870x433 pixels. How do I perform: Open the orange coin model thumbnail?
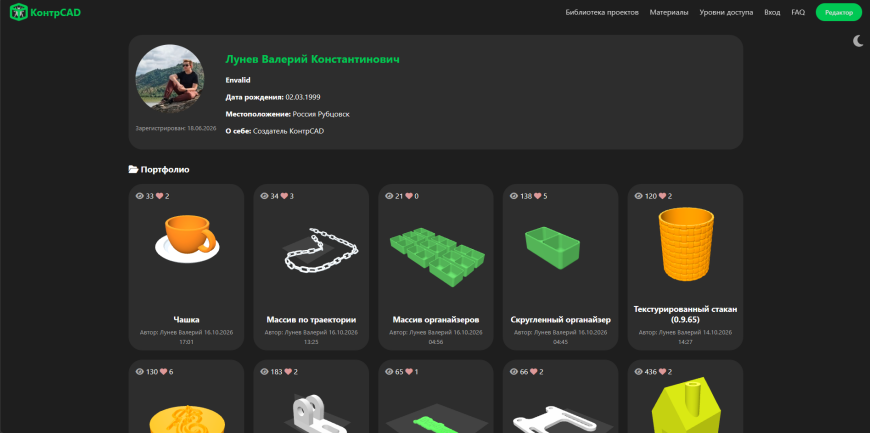[186, 419]
